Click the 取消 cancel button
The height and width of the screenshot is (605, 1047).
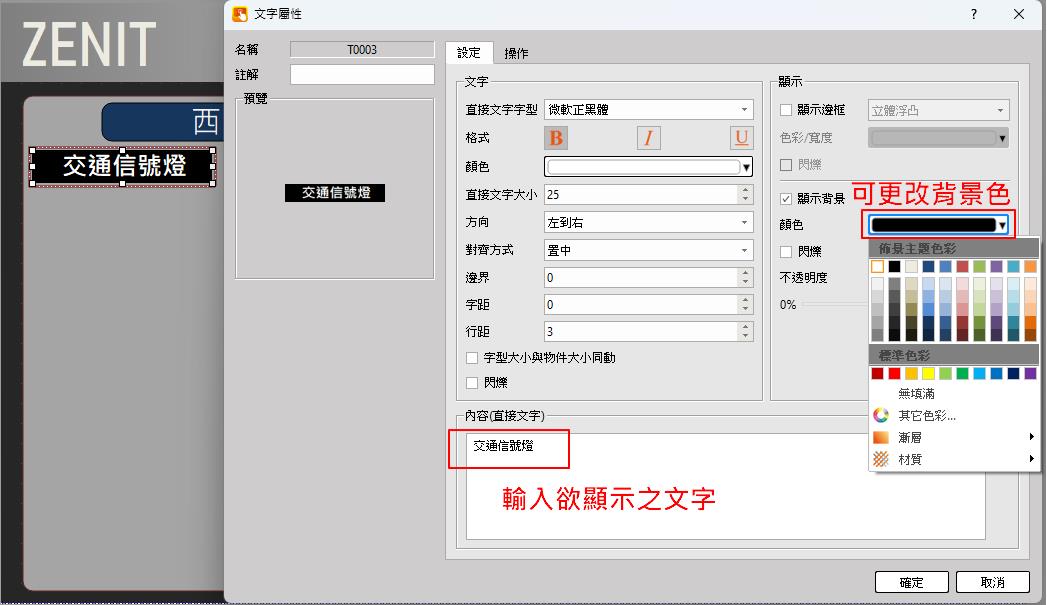pos(992,582)
